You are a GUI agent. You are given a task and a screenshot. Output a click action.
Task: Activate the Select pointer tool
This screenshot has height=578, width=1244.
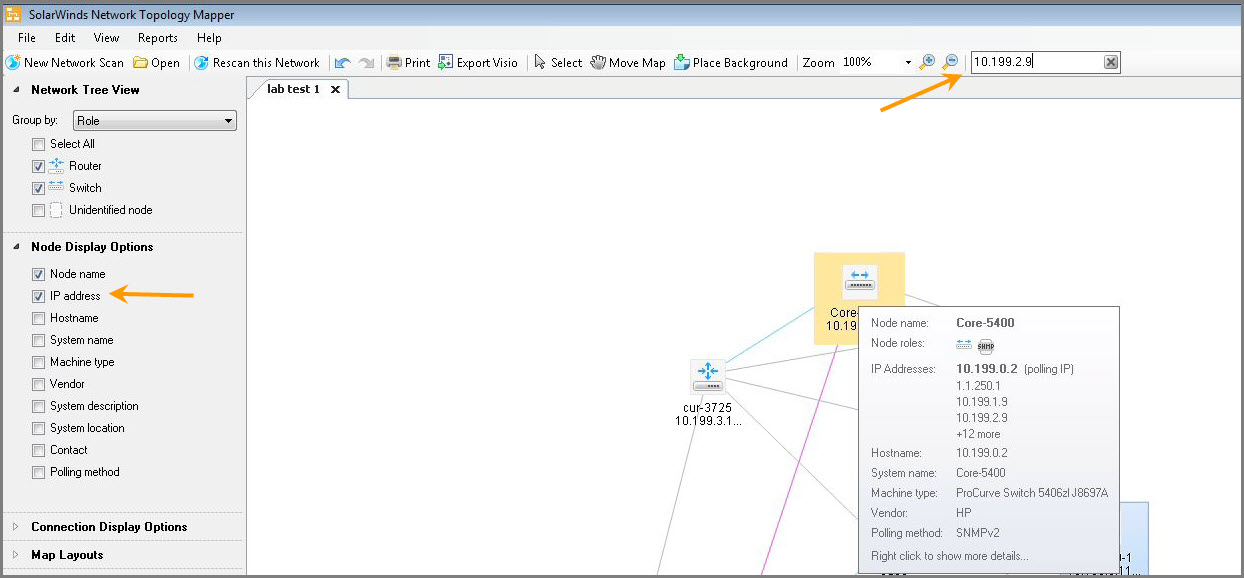tap(558, 62)
